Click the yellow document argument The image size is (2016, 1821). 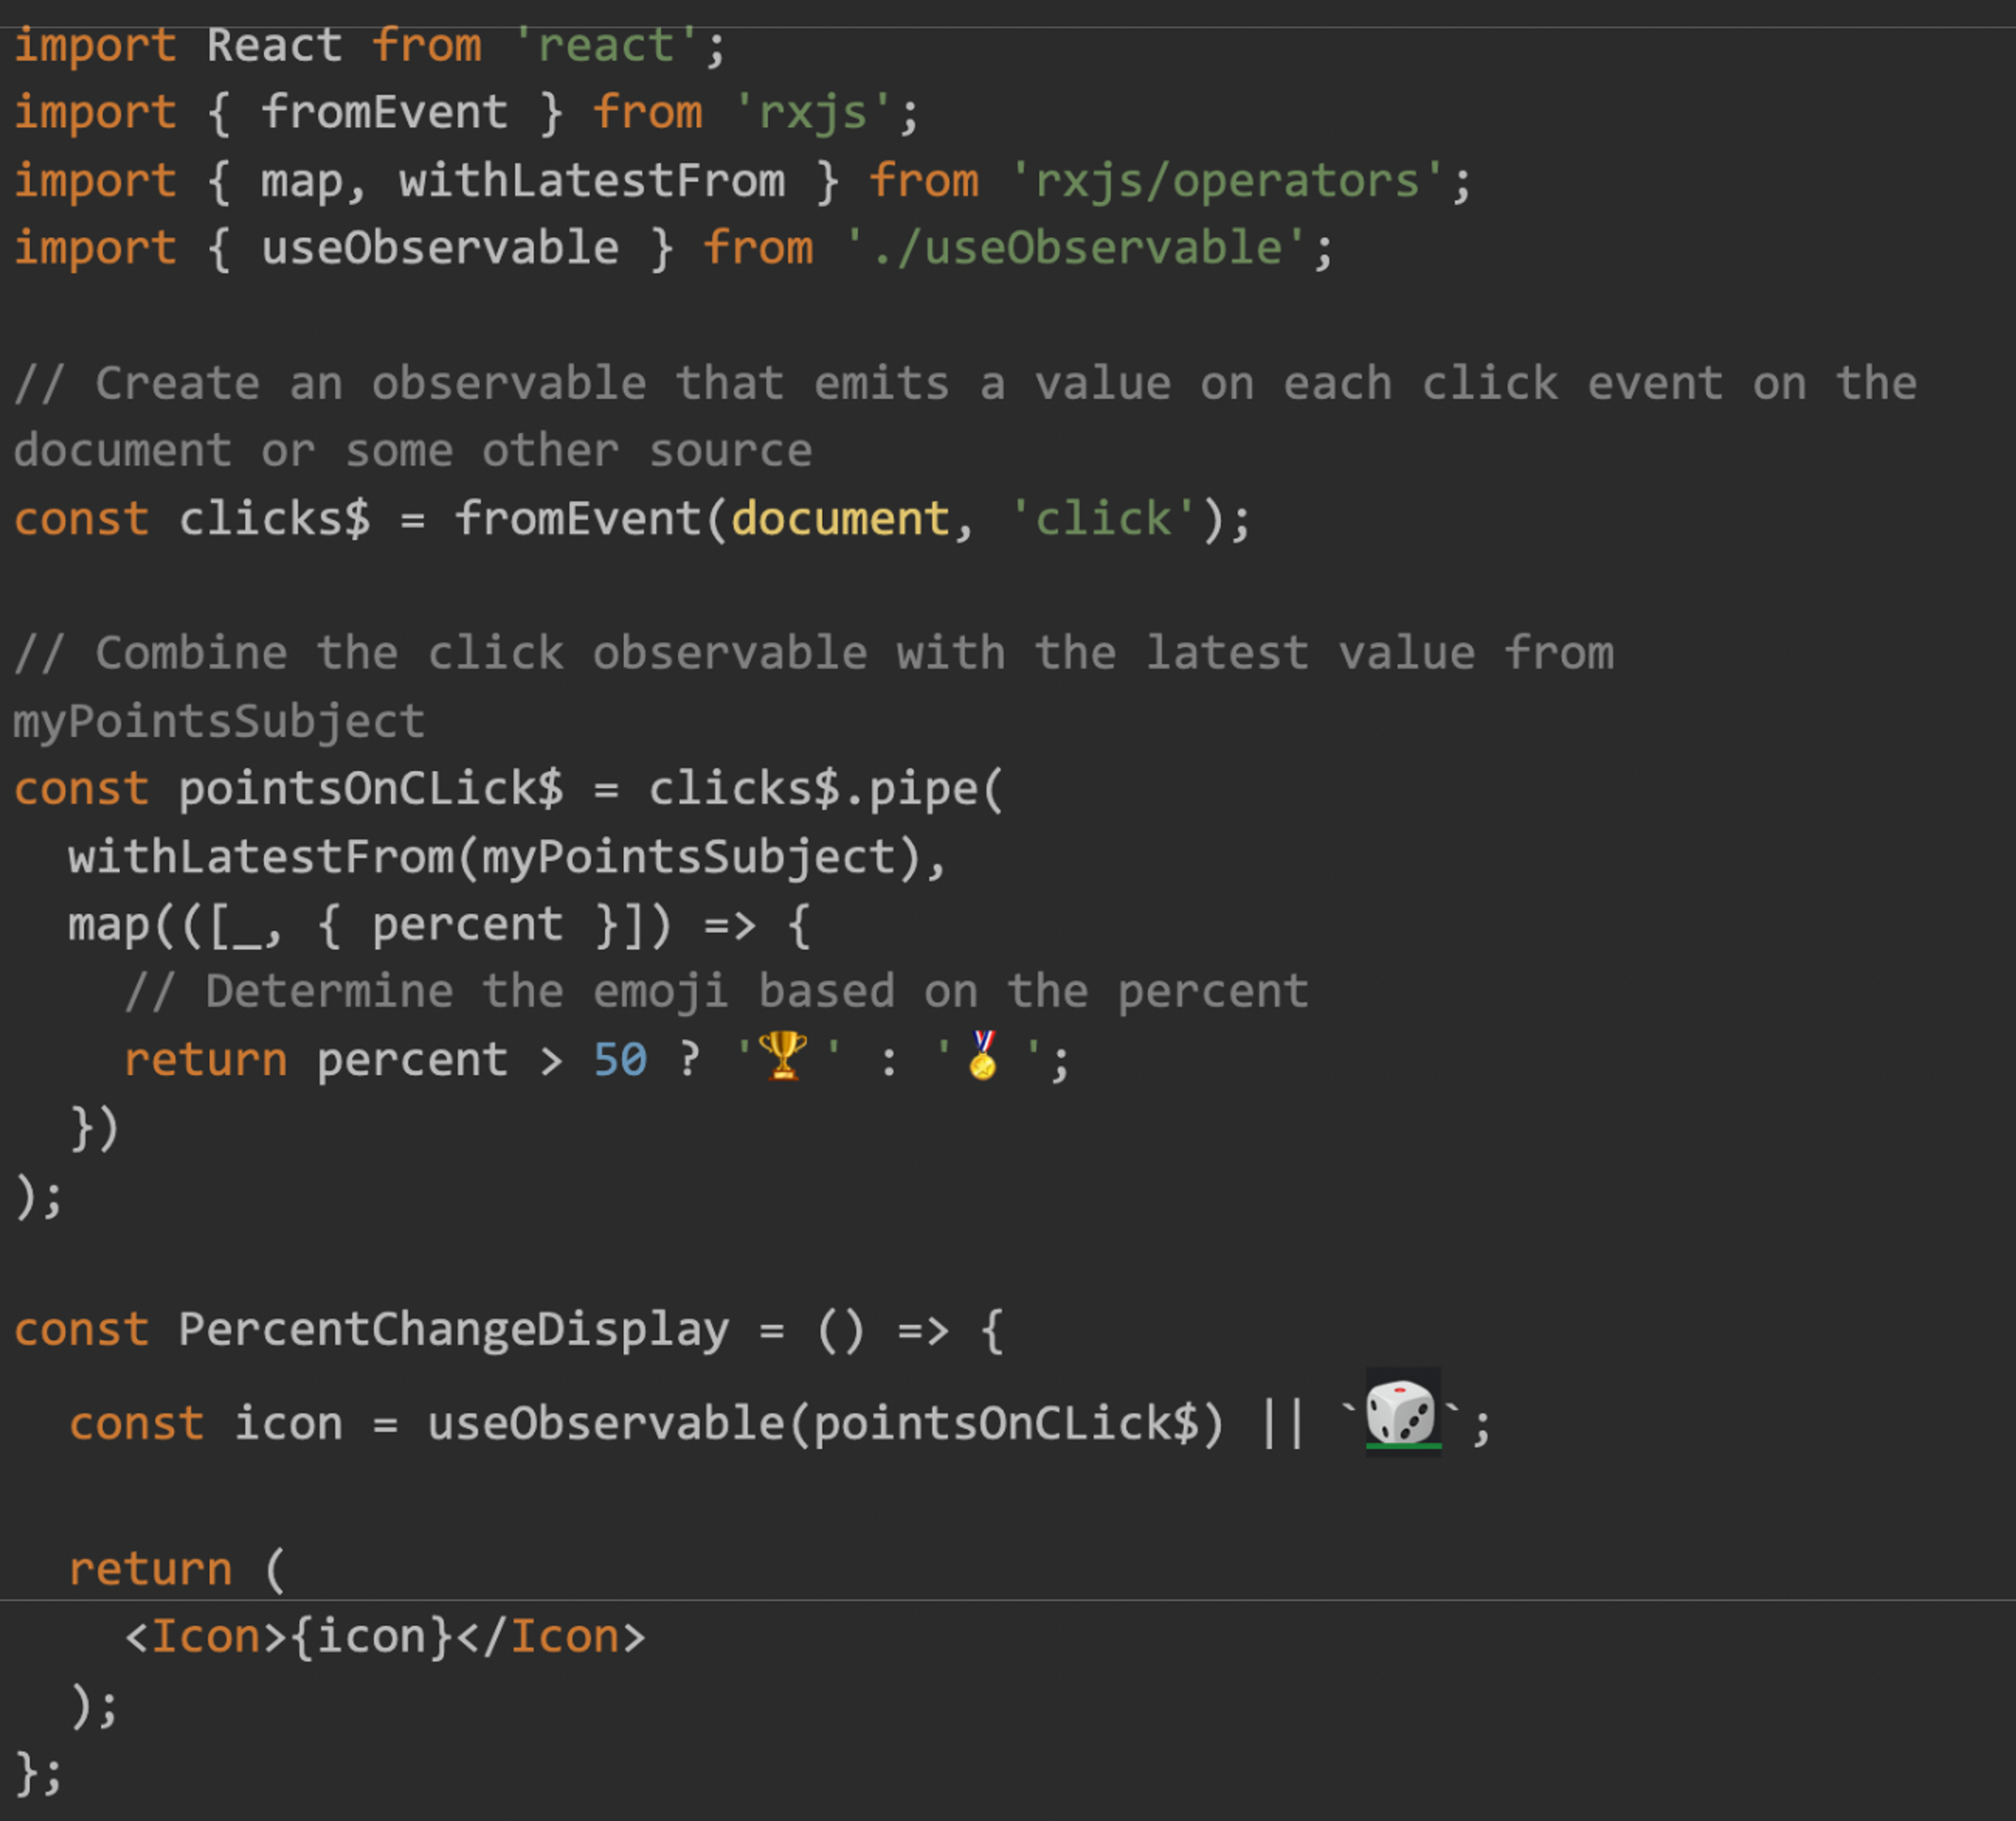point(840,519)
